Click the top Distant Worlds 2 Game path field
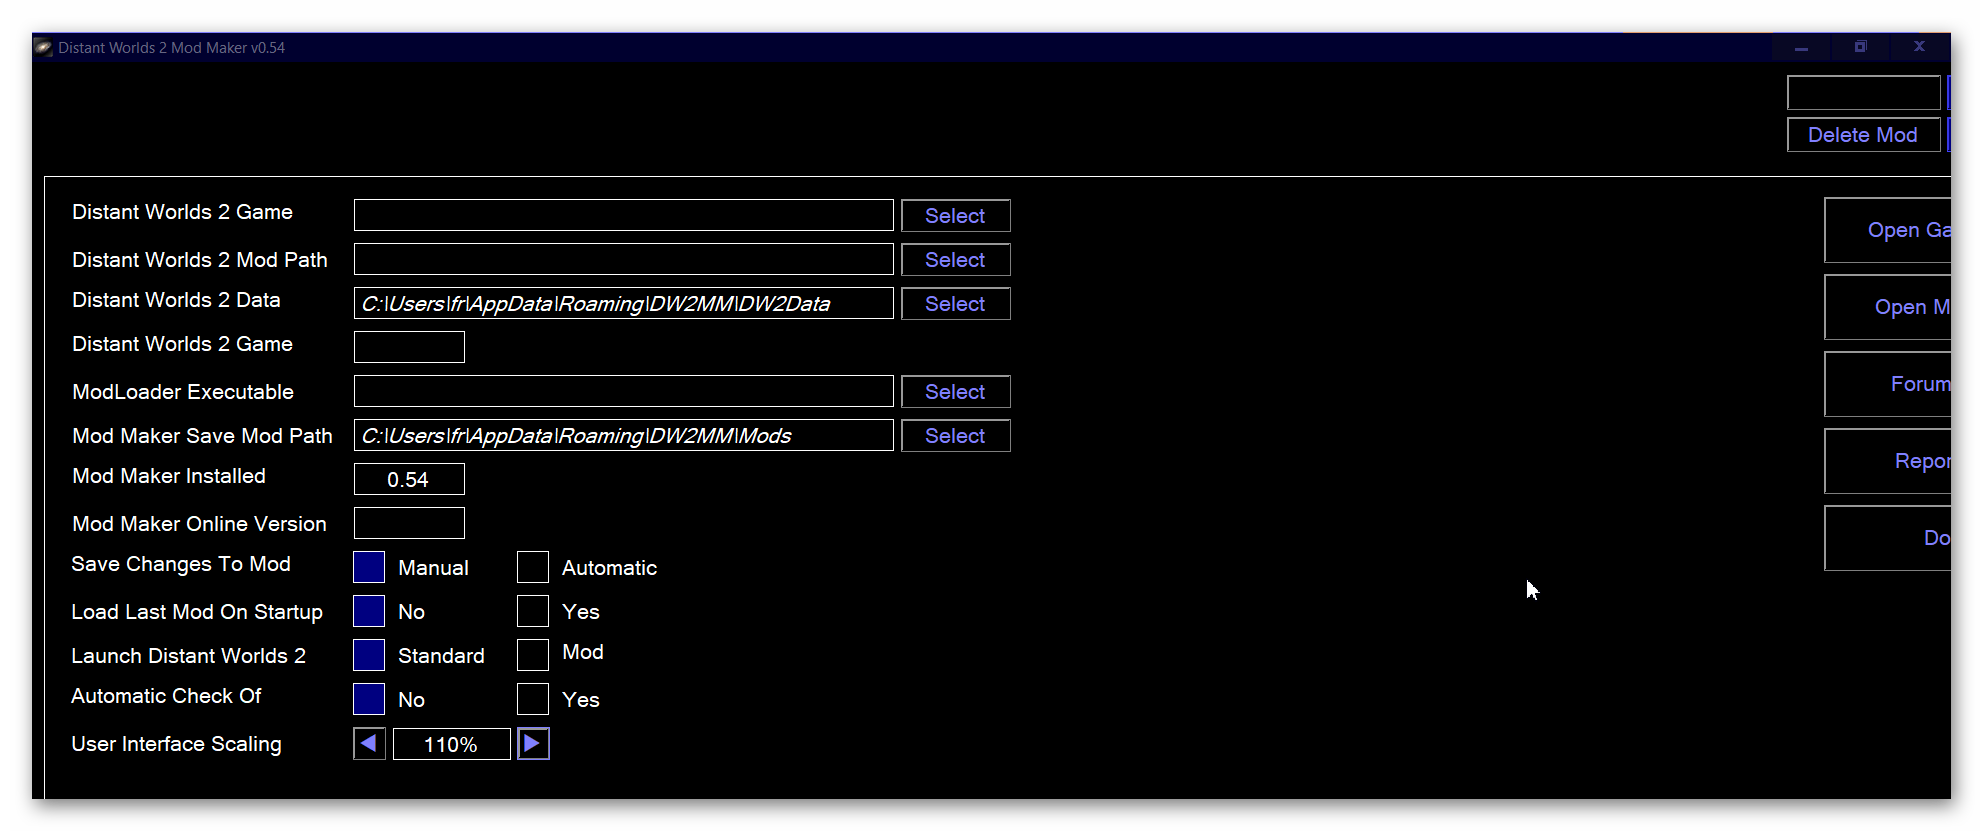Image resolution: width=1983 pixels, height=831 pixels. pos(623,215)
